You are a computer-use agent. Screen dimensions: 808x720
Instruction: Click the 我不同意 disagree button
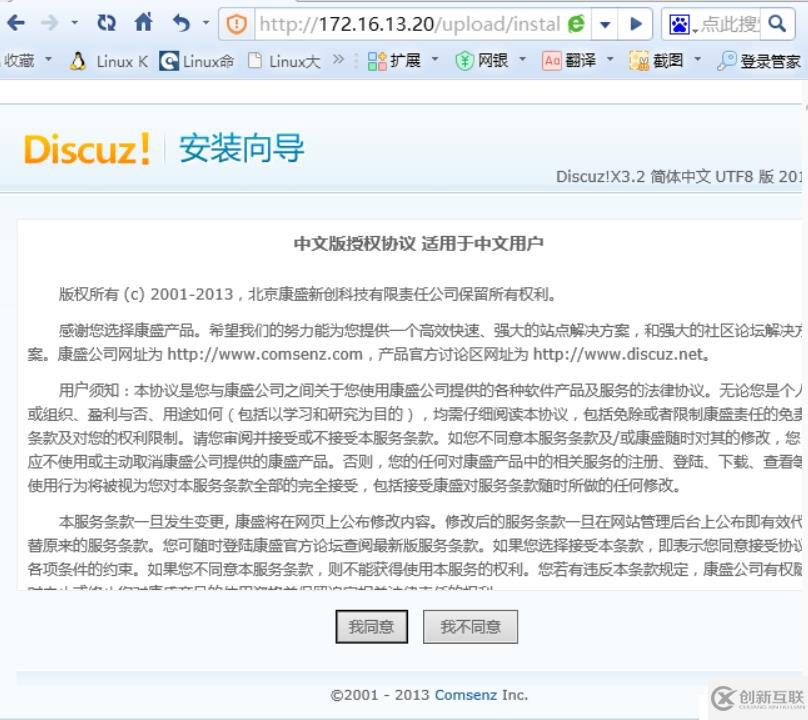(470, 627)
